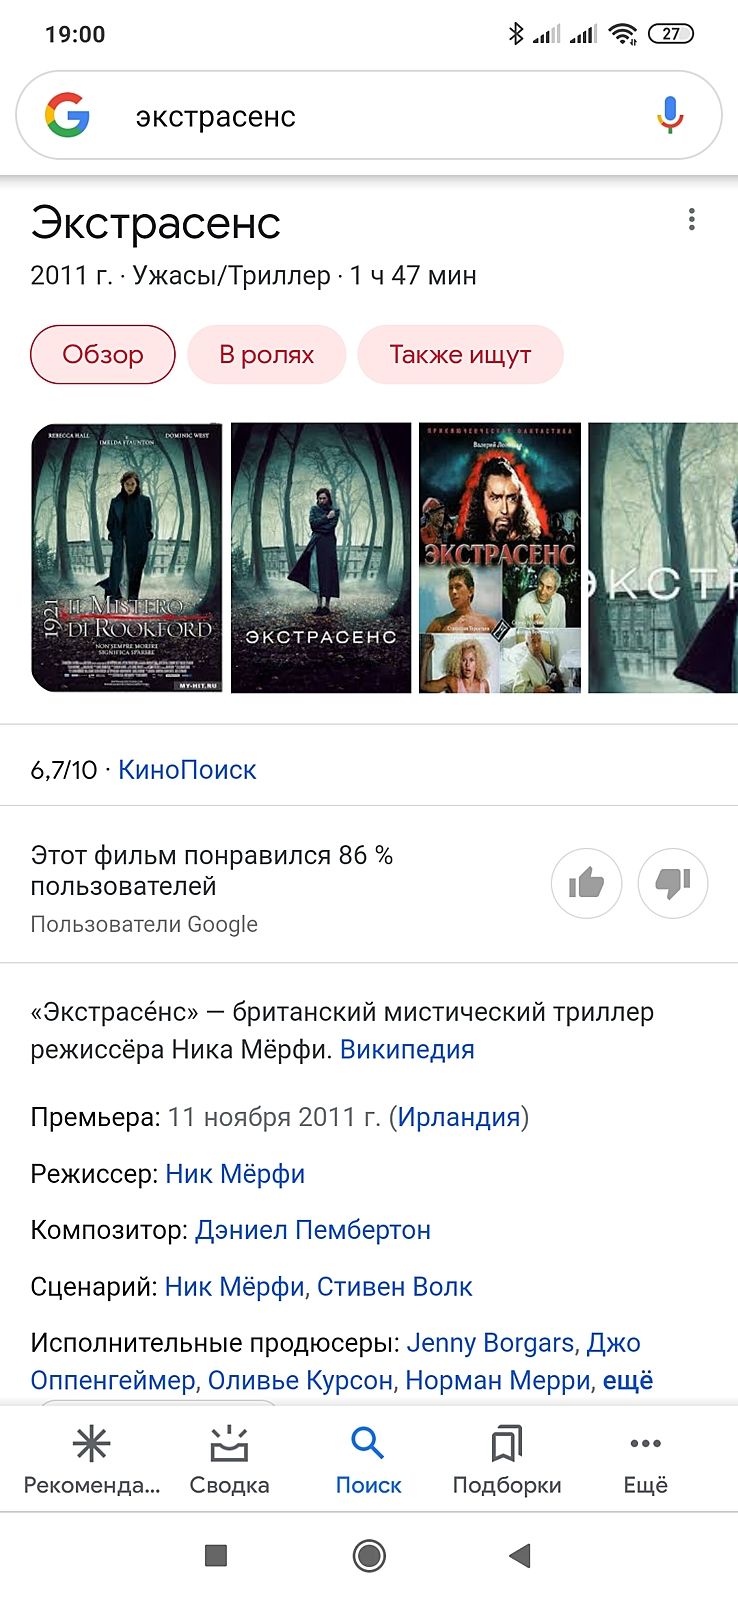Open the three-dot options menu for Экстрасенс
Viewport: 738px width, 1600px height.
click(x=691, y=220)
